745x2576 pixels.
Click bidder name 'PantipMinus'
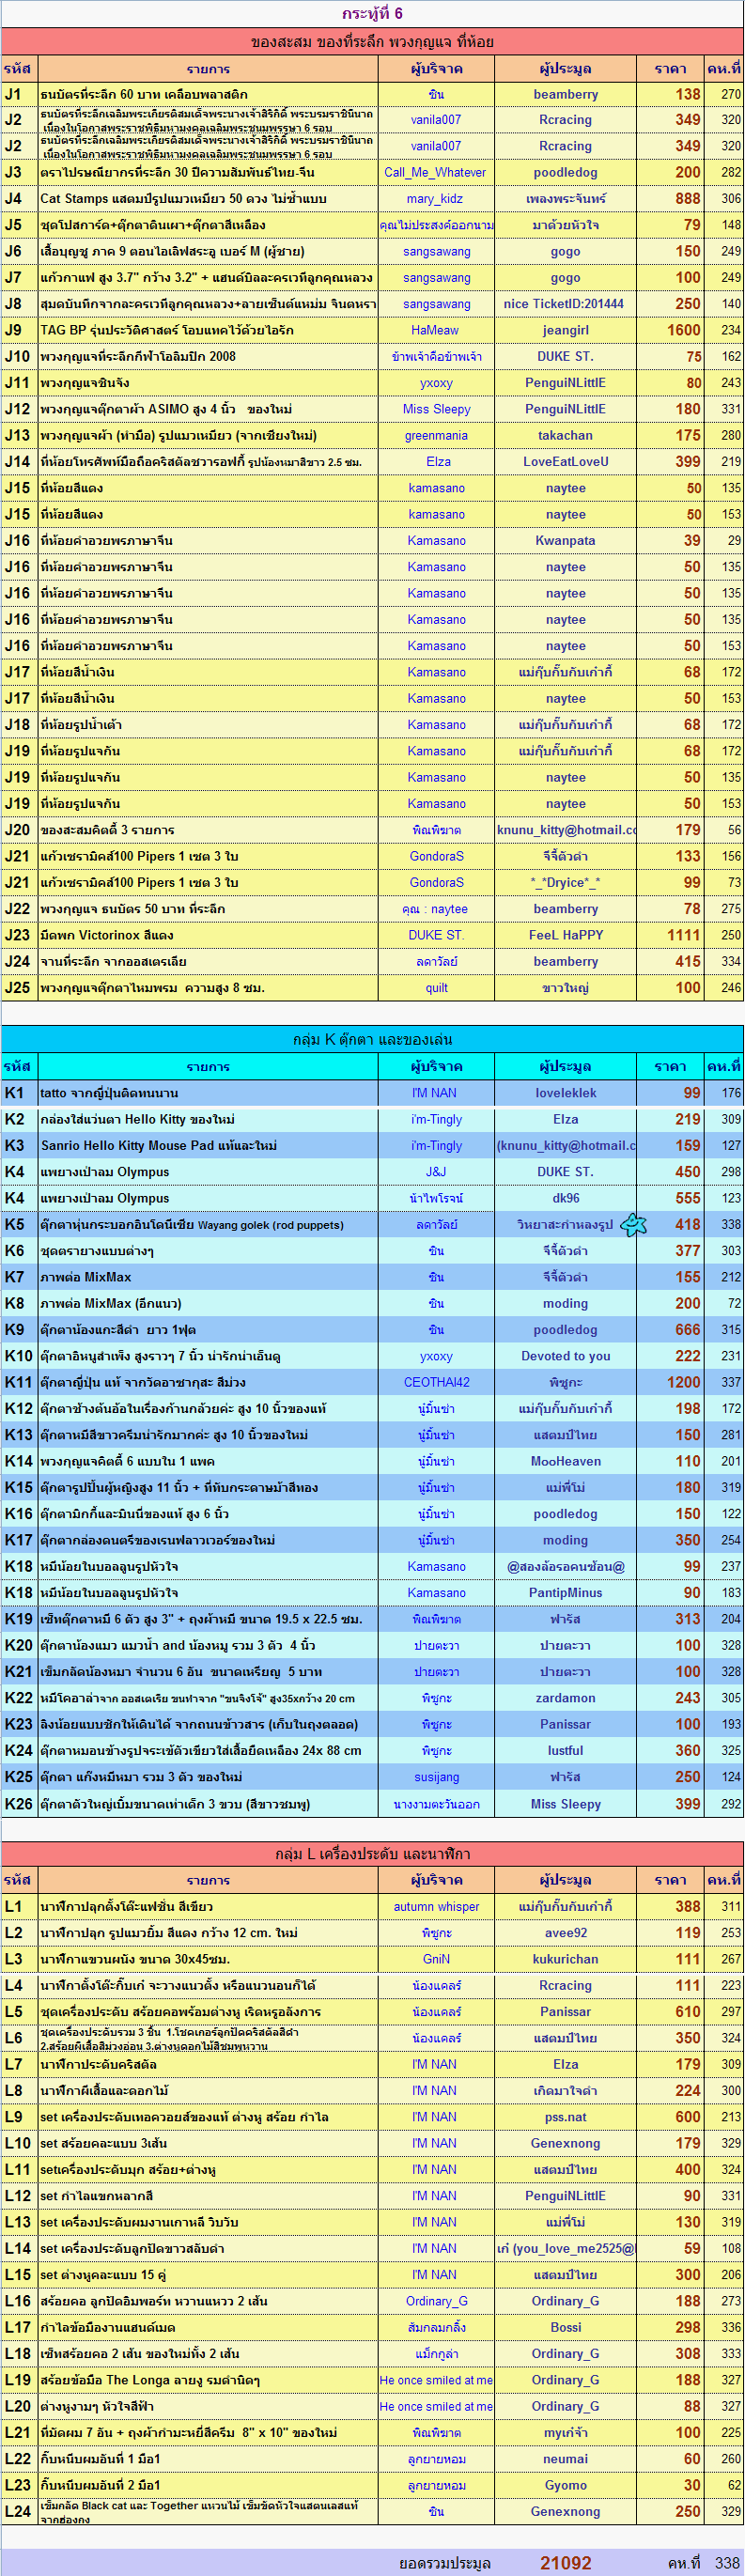(565, 1592)
